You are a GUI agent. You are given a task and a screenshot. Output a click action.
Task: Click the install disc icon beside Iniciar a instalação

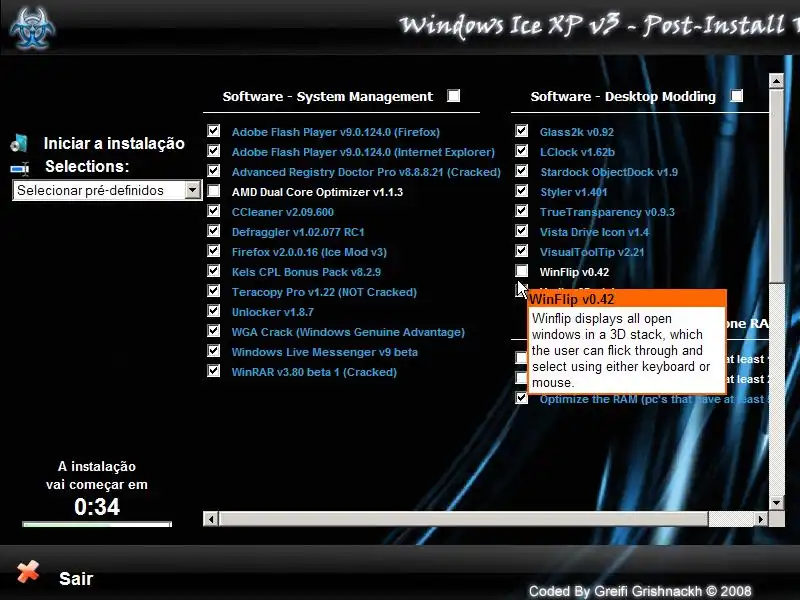19,143
